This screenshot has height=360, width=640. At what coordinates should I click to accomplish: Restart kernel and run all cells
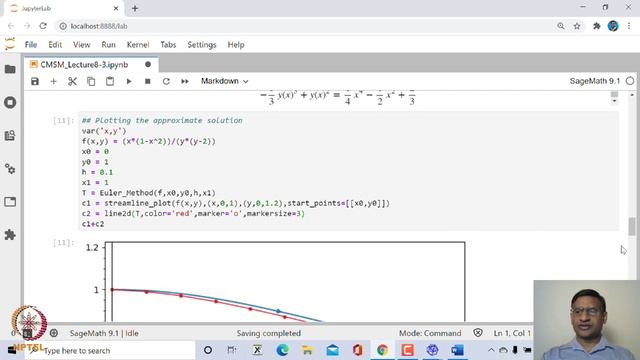coord(185,81)
